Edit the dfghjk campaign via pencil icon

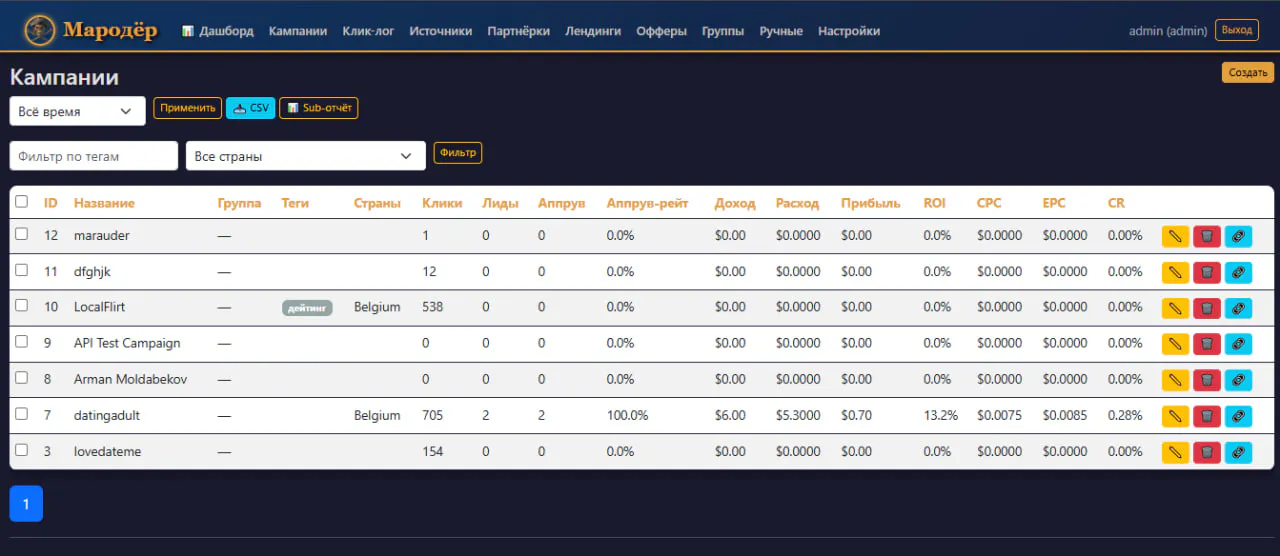click(1175, 272)
